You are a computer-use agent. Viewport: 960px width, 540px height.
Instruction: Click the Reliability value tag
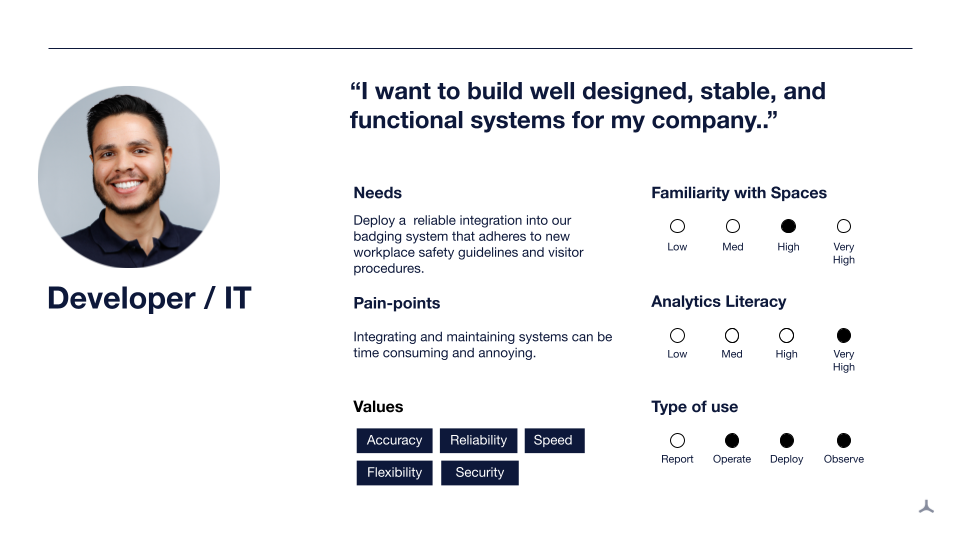(478, 441)
